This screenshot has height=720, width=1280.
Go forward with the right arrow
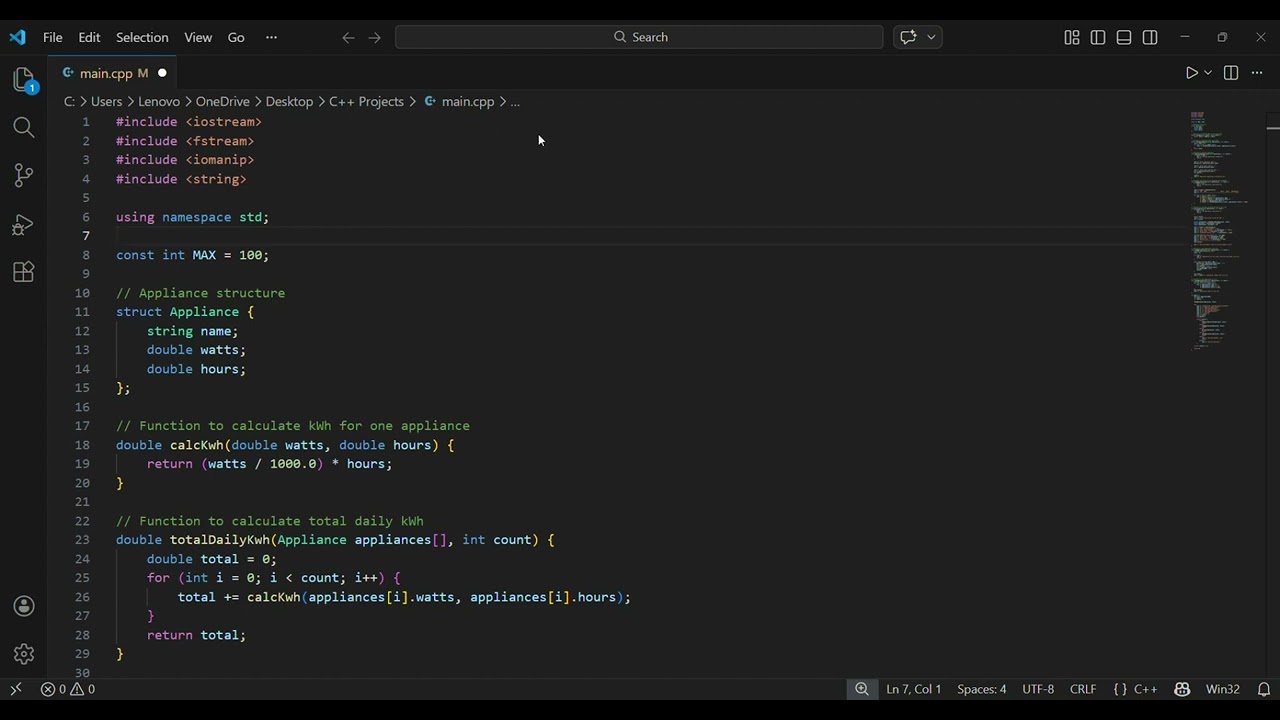pyautogui.click(x=374, y=37)
